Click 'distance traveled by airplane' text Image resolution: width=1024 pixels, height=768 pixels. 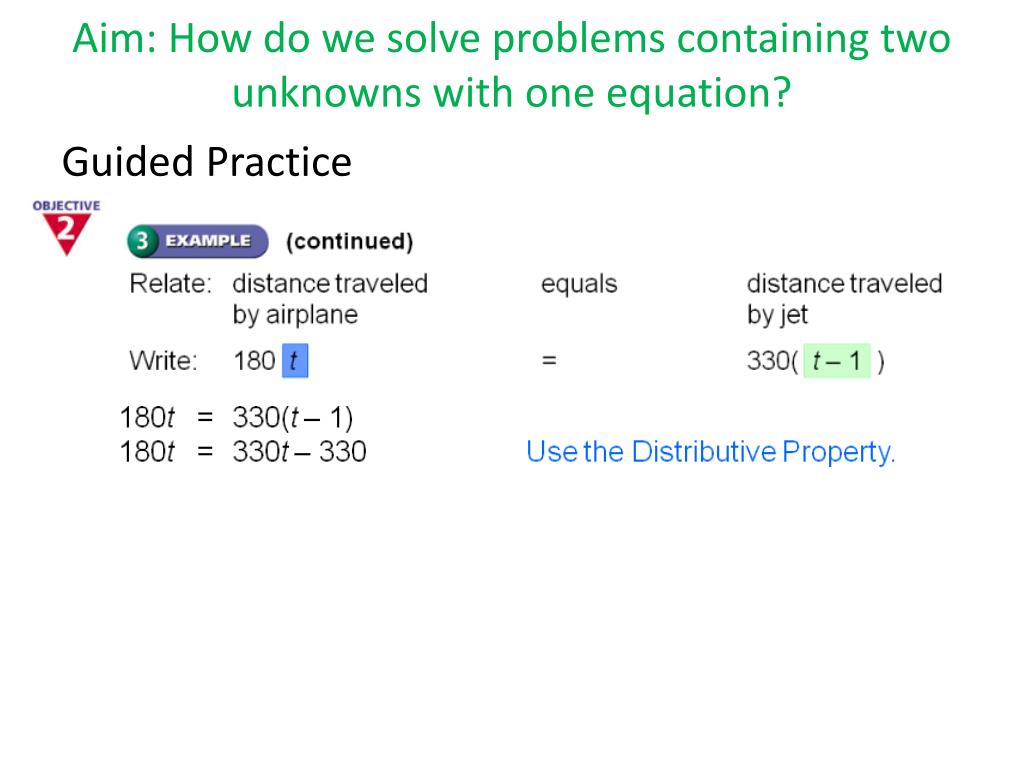click(330, 299)
